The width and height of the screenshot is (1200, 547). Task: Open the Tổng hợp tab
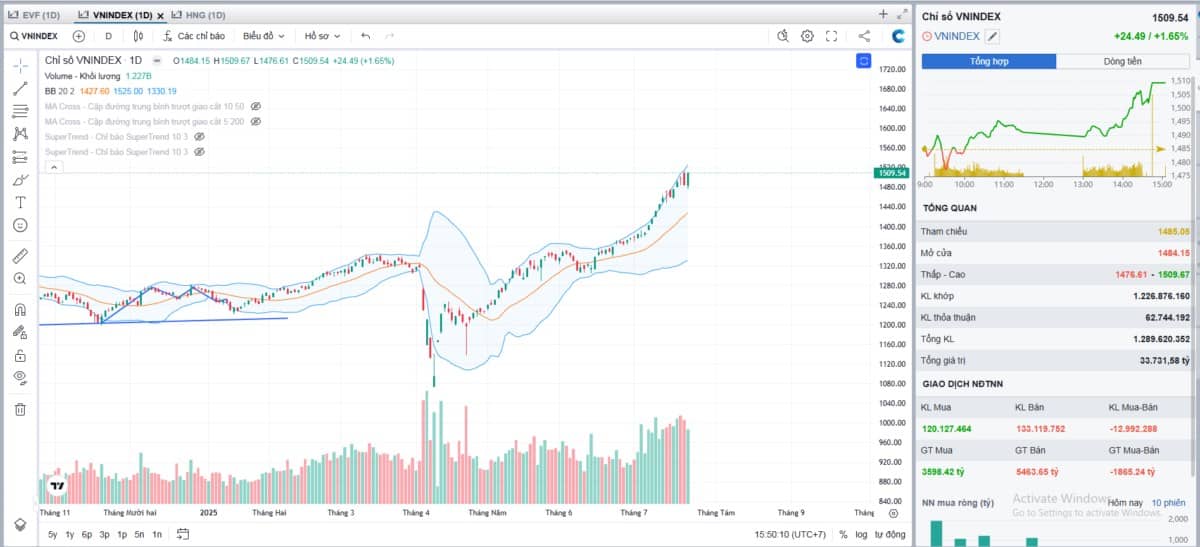click(988, 61)
